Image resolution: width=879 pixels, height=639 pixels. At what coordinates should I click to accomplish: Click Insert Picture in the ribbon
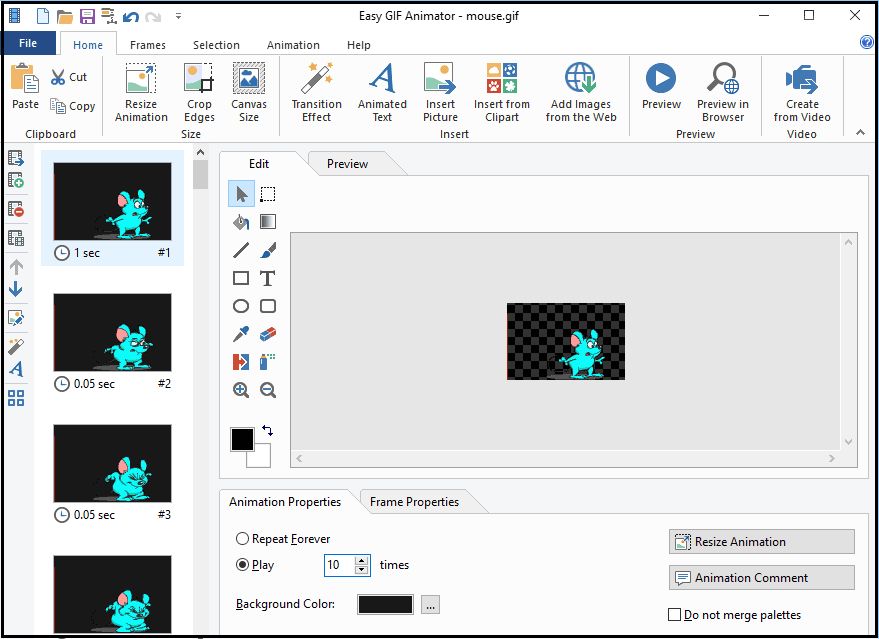tap(440, 78)
